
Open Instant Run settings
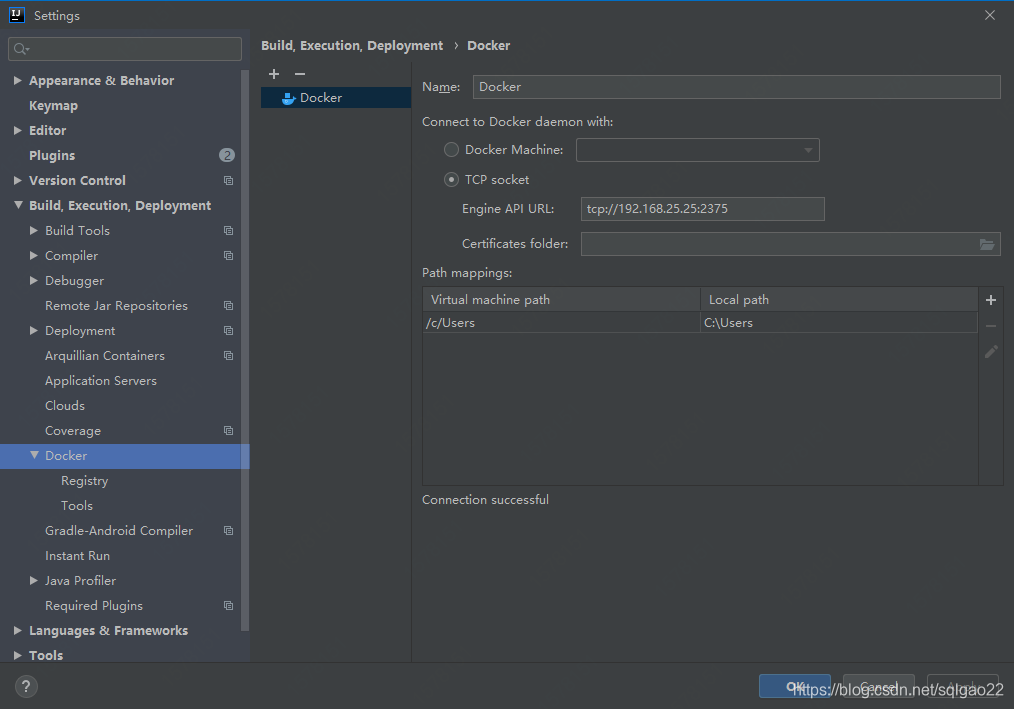point(78,556)
